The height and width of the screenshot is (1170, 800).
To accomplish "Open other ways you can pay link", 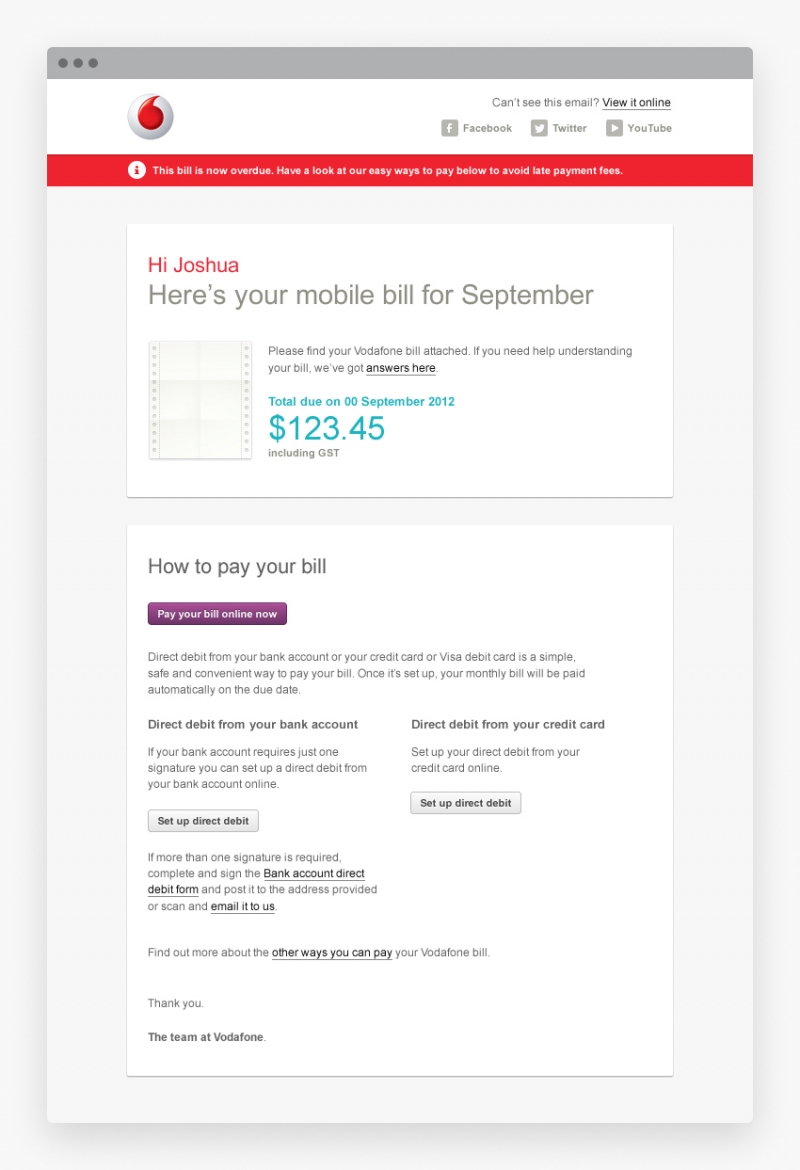I will coord(331,952).
